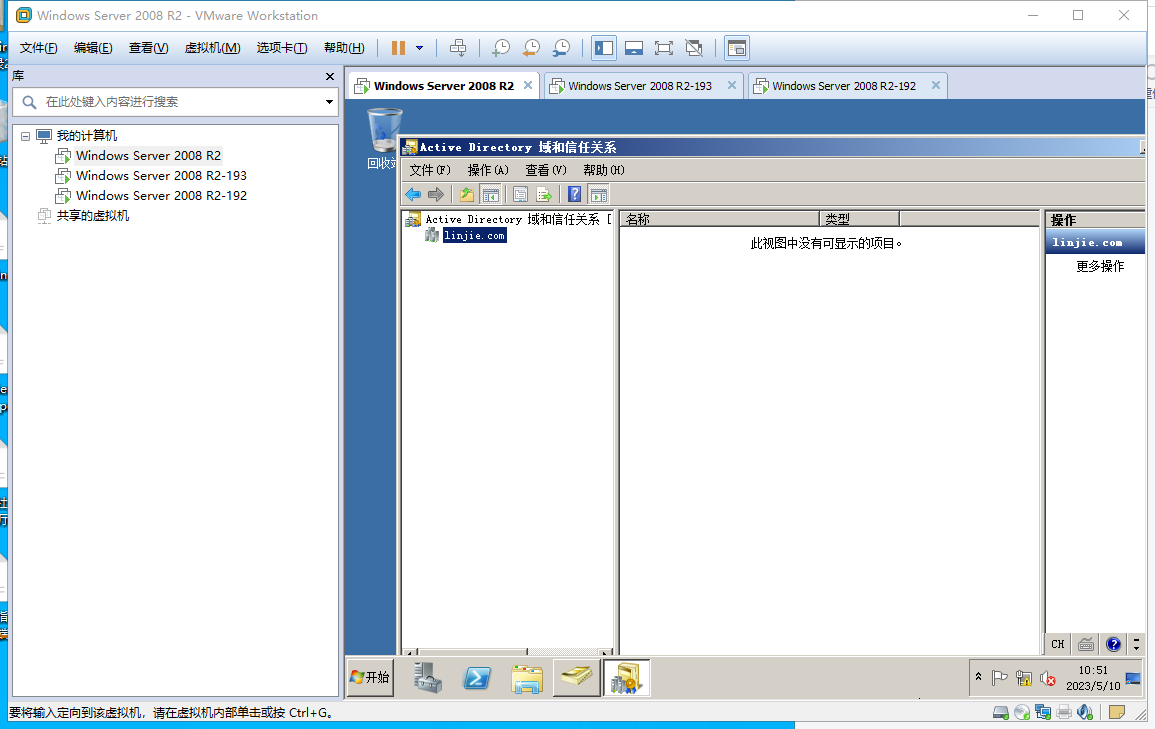This screenshot has width=1155, height=729.
Task: Open MMC 查看(V) menu
Action: click(x=546, y=170)
